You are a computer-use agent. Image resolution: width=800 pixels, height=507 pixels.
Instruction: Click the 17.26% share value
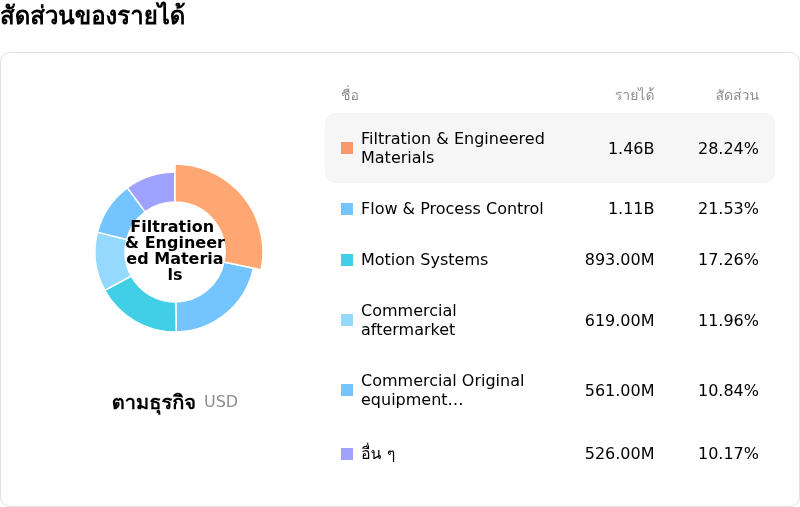[728, 260]
